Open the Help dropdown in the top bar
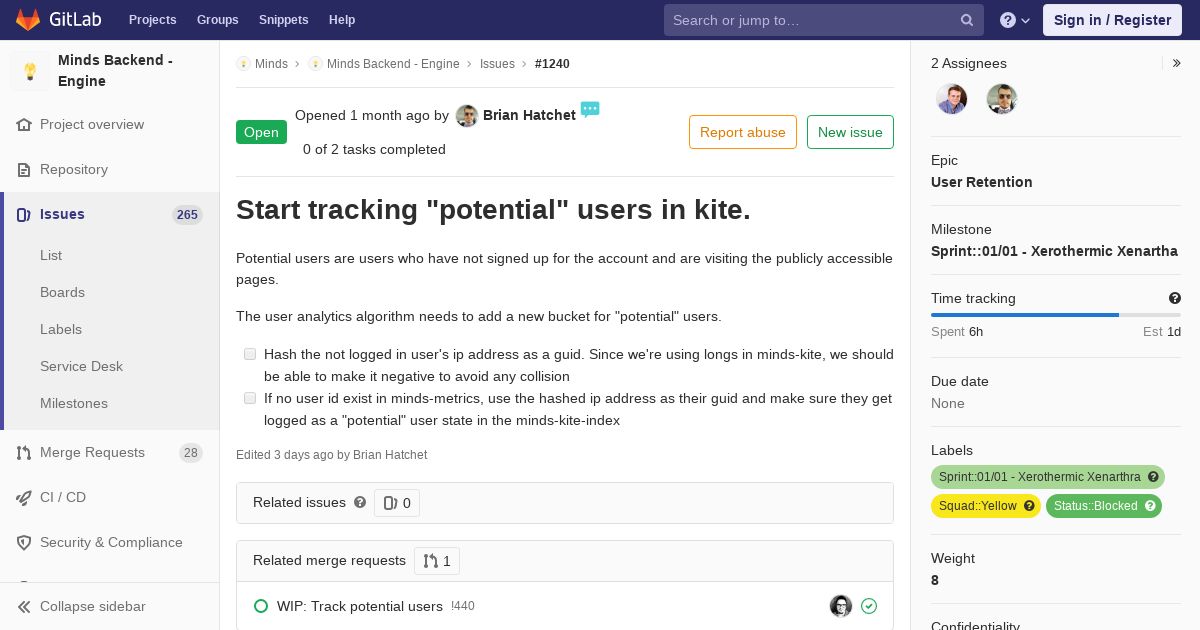The height and width of the screenshot is (630, 1200). pyautogui.click(x=1015, y=20)
